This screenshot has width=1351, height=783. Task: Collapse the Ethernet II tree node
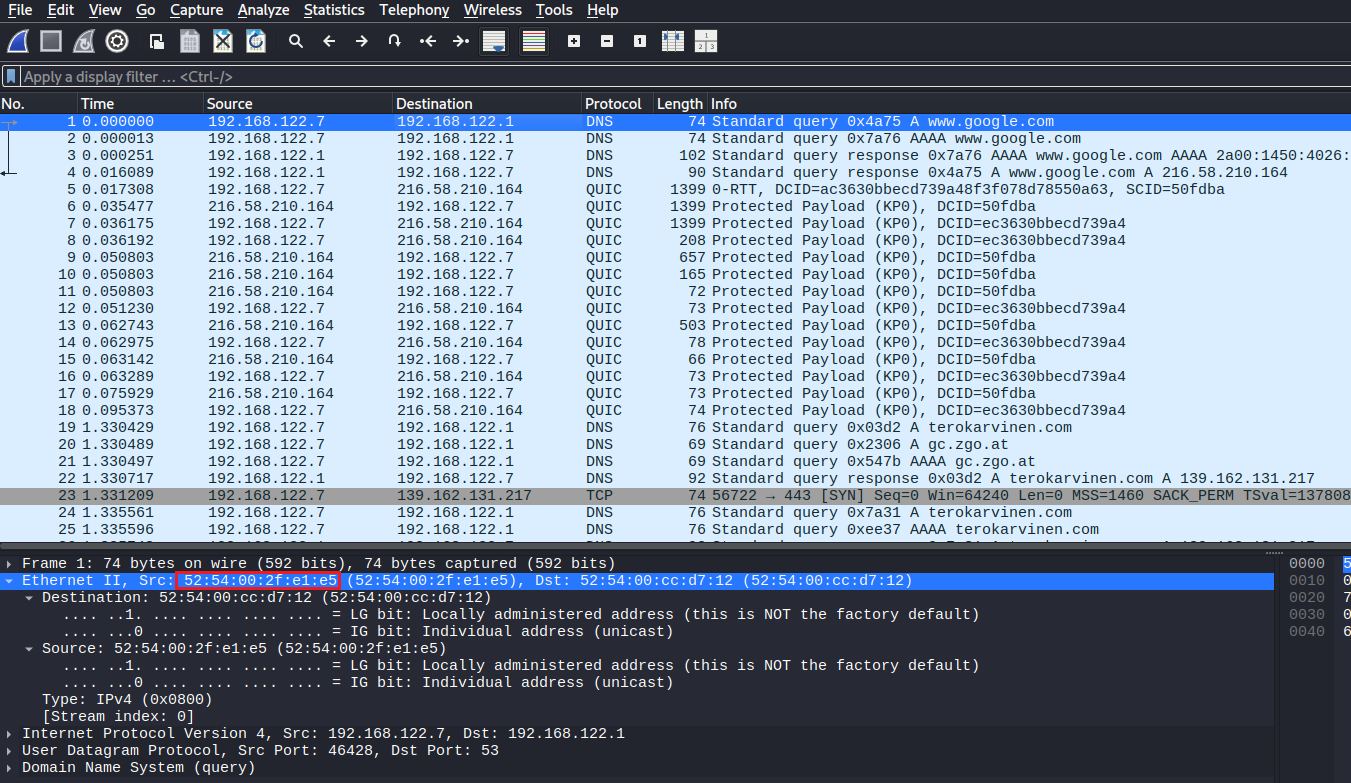tap(10, 581)
